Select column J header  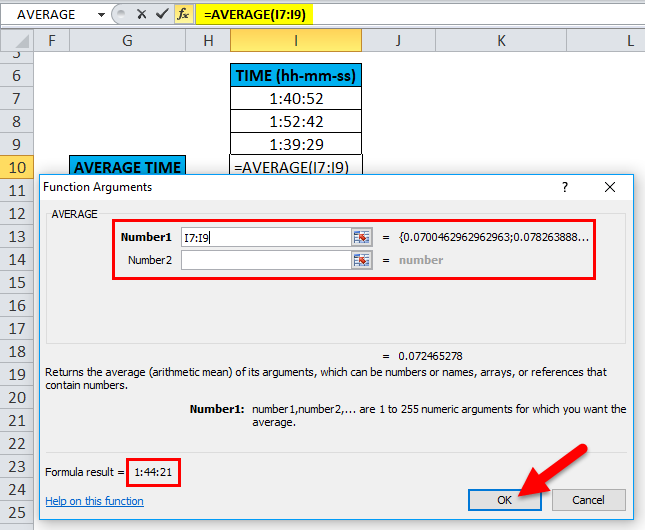pos(398,40)
